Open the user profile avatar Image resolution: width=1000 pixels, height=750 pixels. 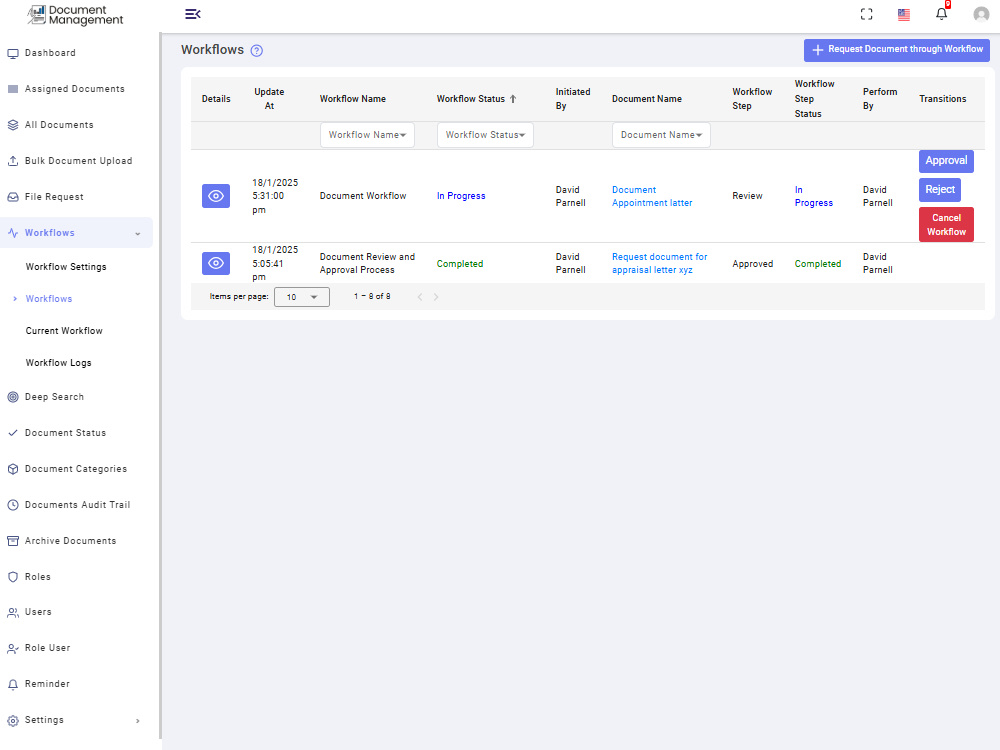coord(981,14)
